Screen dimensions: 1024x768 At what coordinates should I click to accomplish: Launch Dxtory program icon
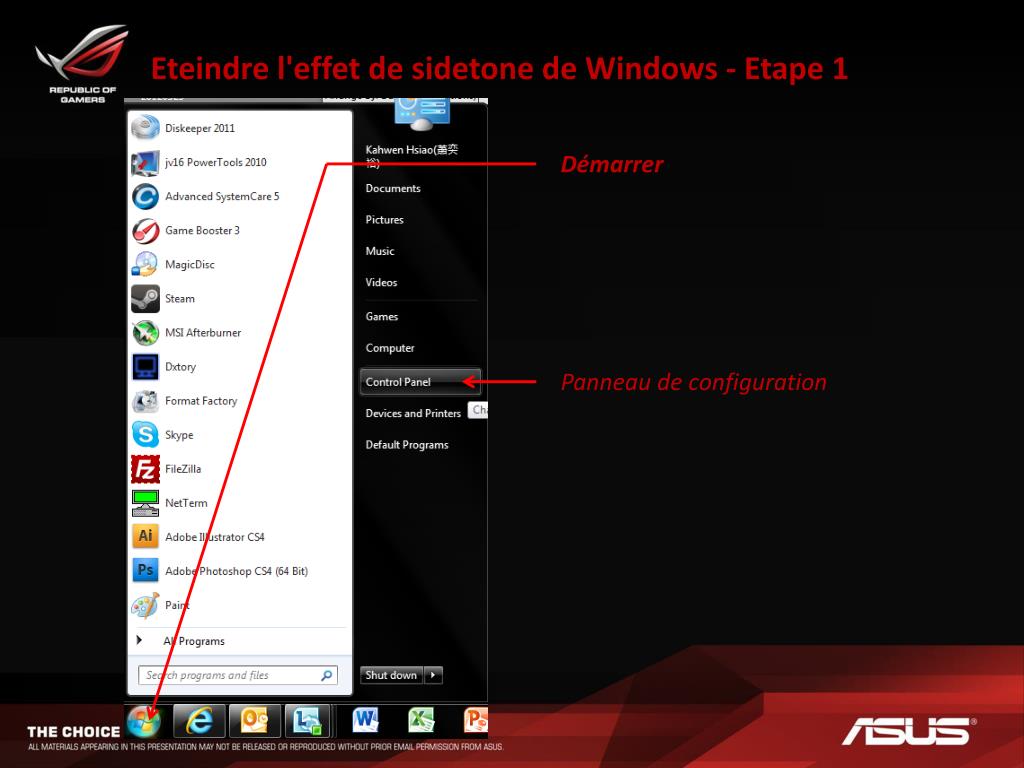pos(145,366)
